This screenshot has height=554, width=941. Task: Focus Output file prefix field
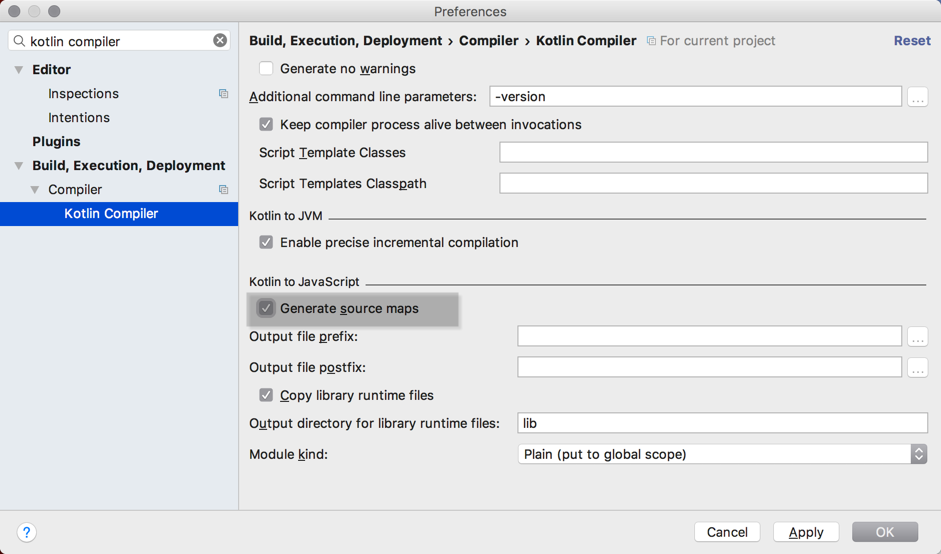click(709, 336)
